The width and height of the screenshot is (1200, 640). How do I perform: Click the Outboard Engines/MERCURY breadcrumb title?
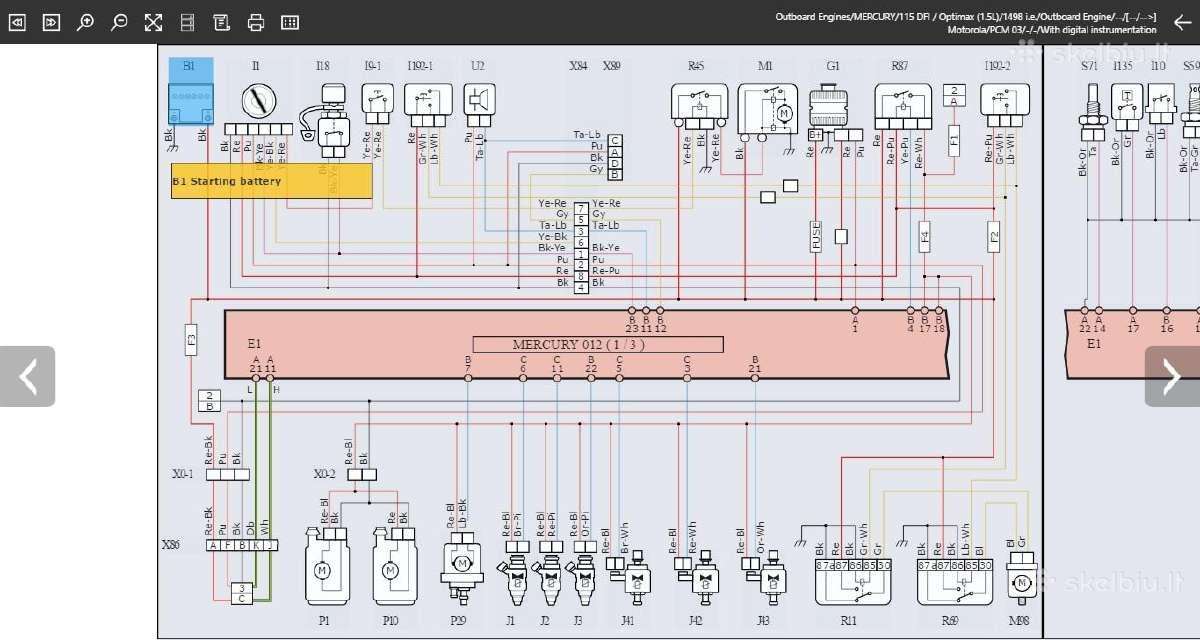click(965, 17)
